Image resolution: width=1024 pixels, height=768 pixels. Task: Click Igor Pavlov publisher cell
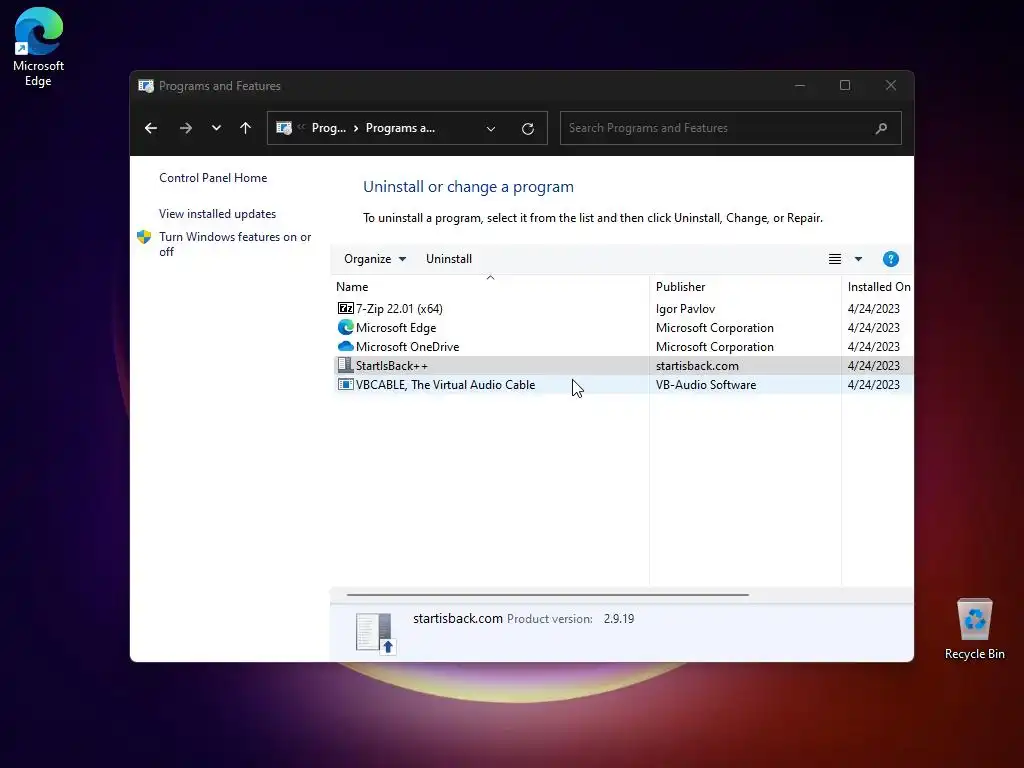[x=685, y=309]
